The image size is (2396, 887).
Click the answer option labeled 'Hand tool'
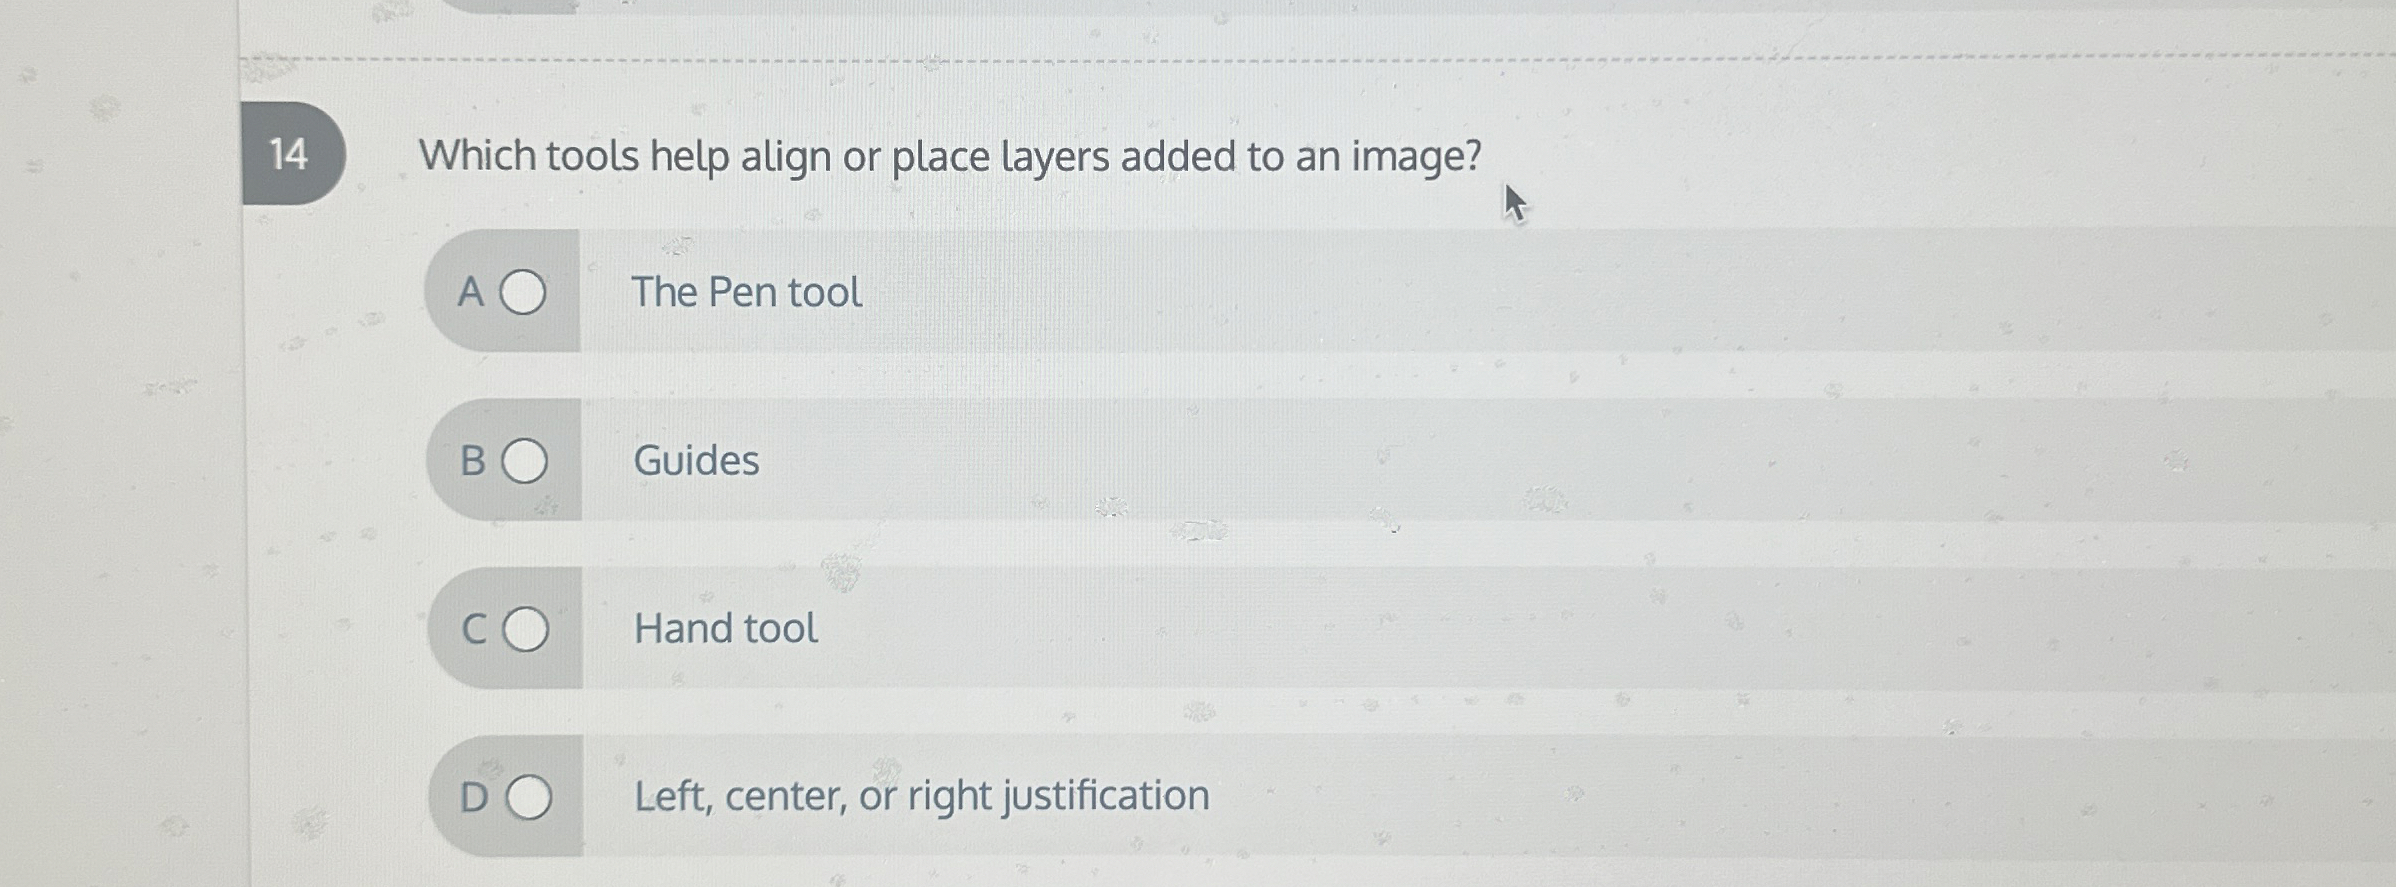click(725, 628)
